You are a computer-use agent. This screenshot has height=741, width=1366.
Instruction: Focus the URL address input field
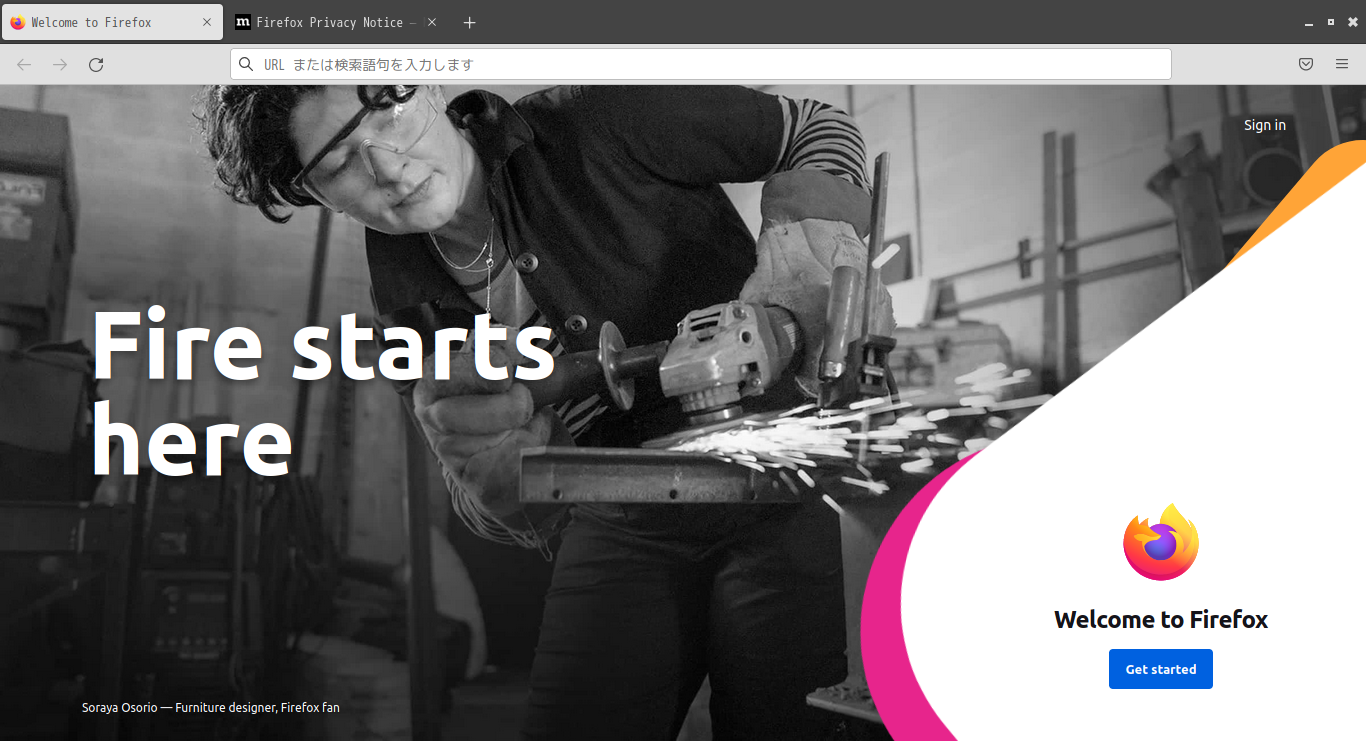[x=700, y=64]
